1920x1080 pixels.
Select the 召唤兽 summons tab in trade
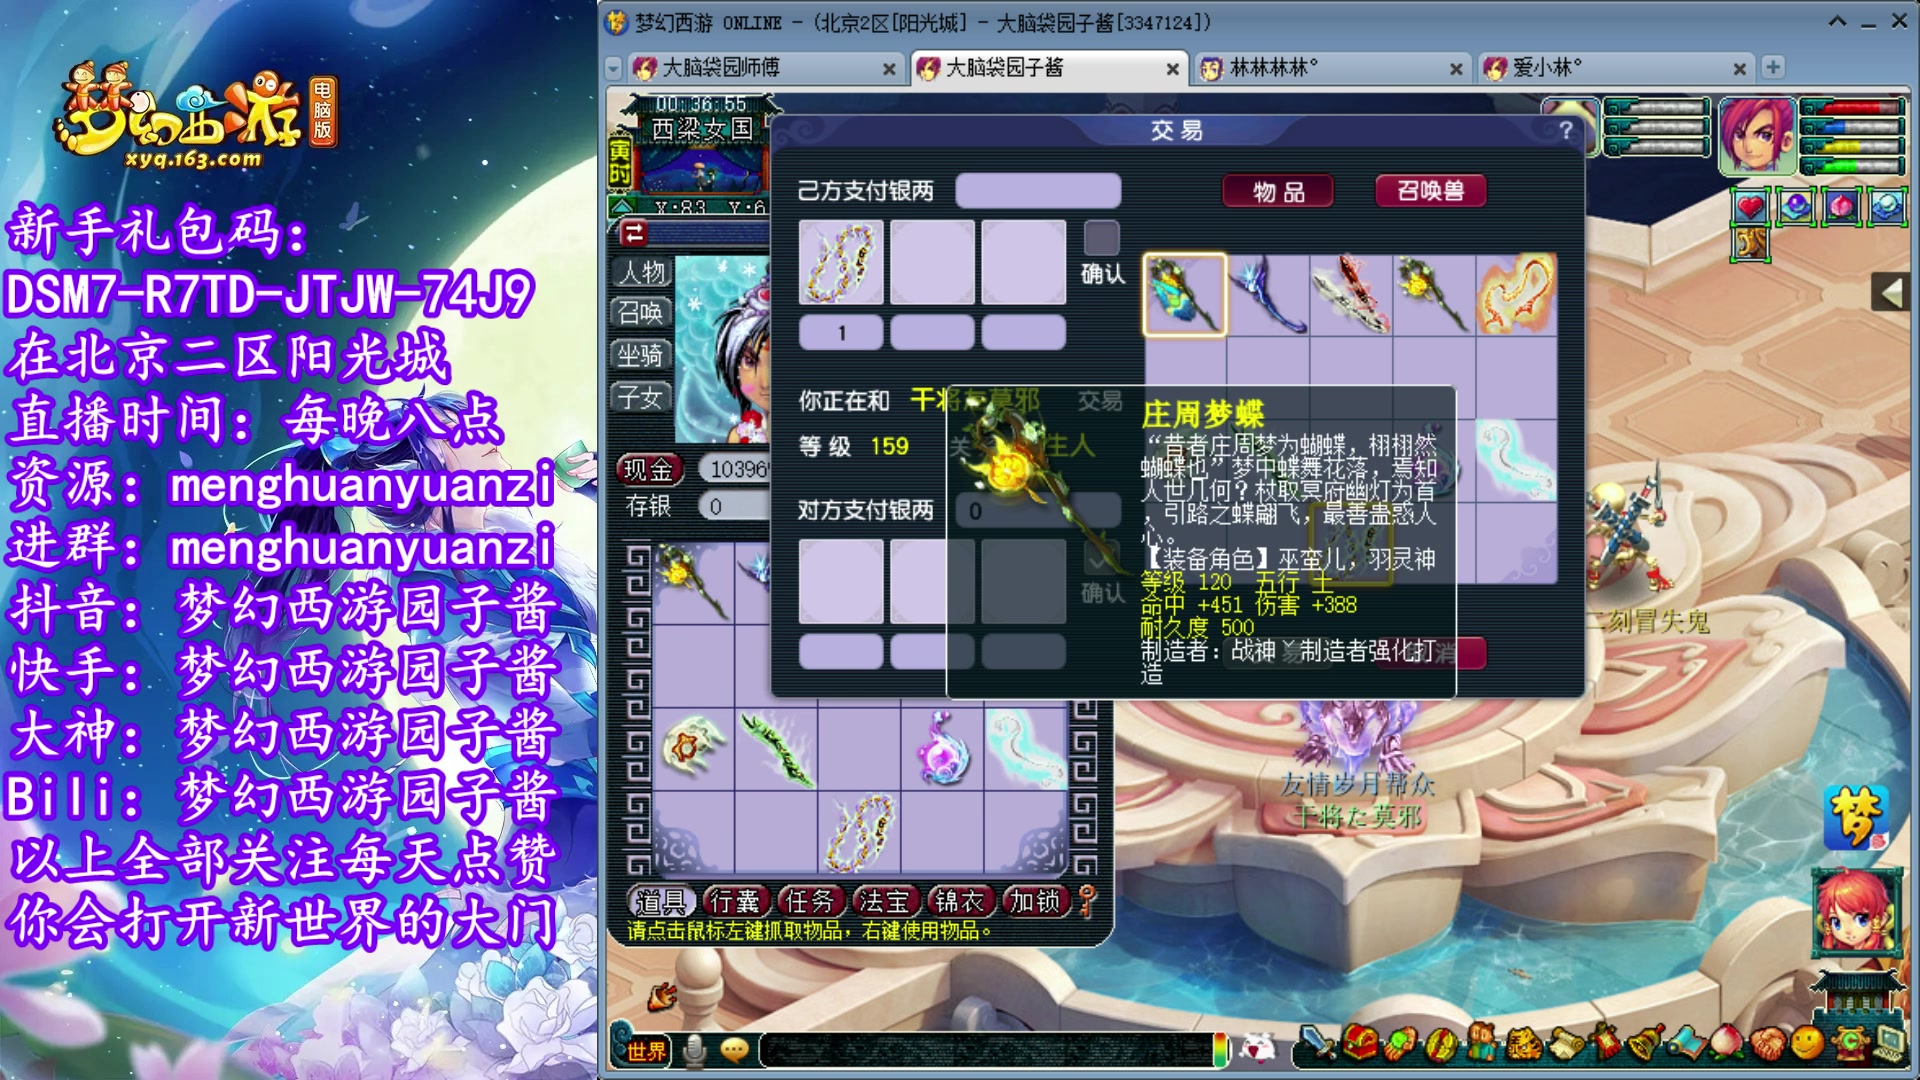(x=1430, y=191)
